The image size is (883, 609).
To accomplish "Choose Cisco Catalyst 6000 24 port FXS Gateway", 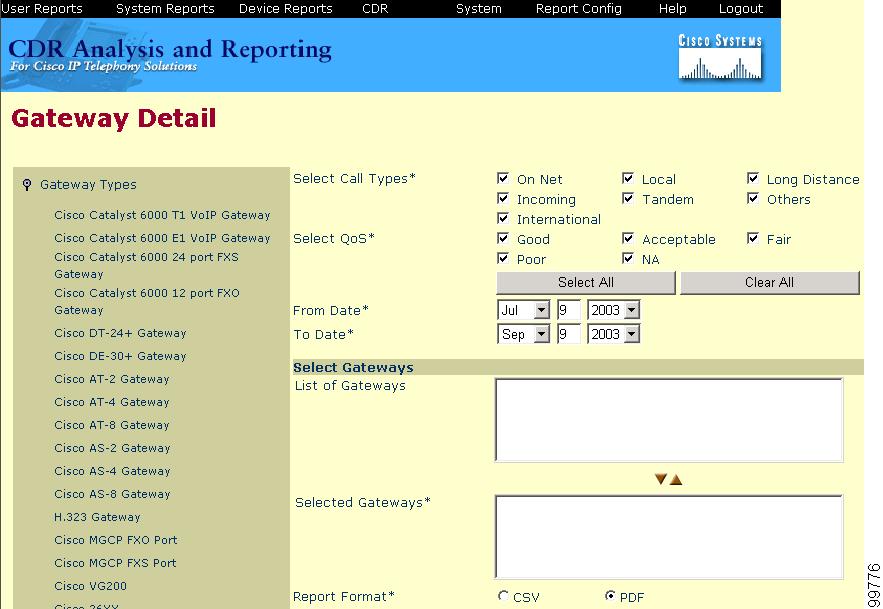I will click(146, 265).
